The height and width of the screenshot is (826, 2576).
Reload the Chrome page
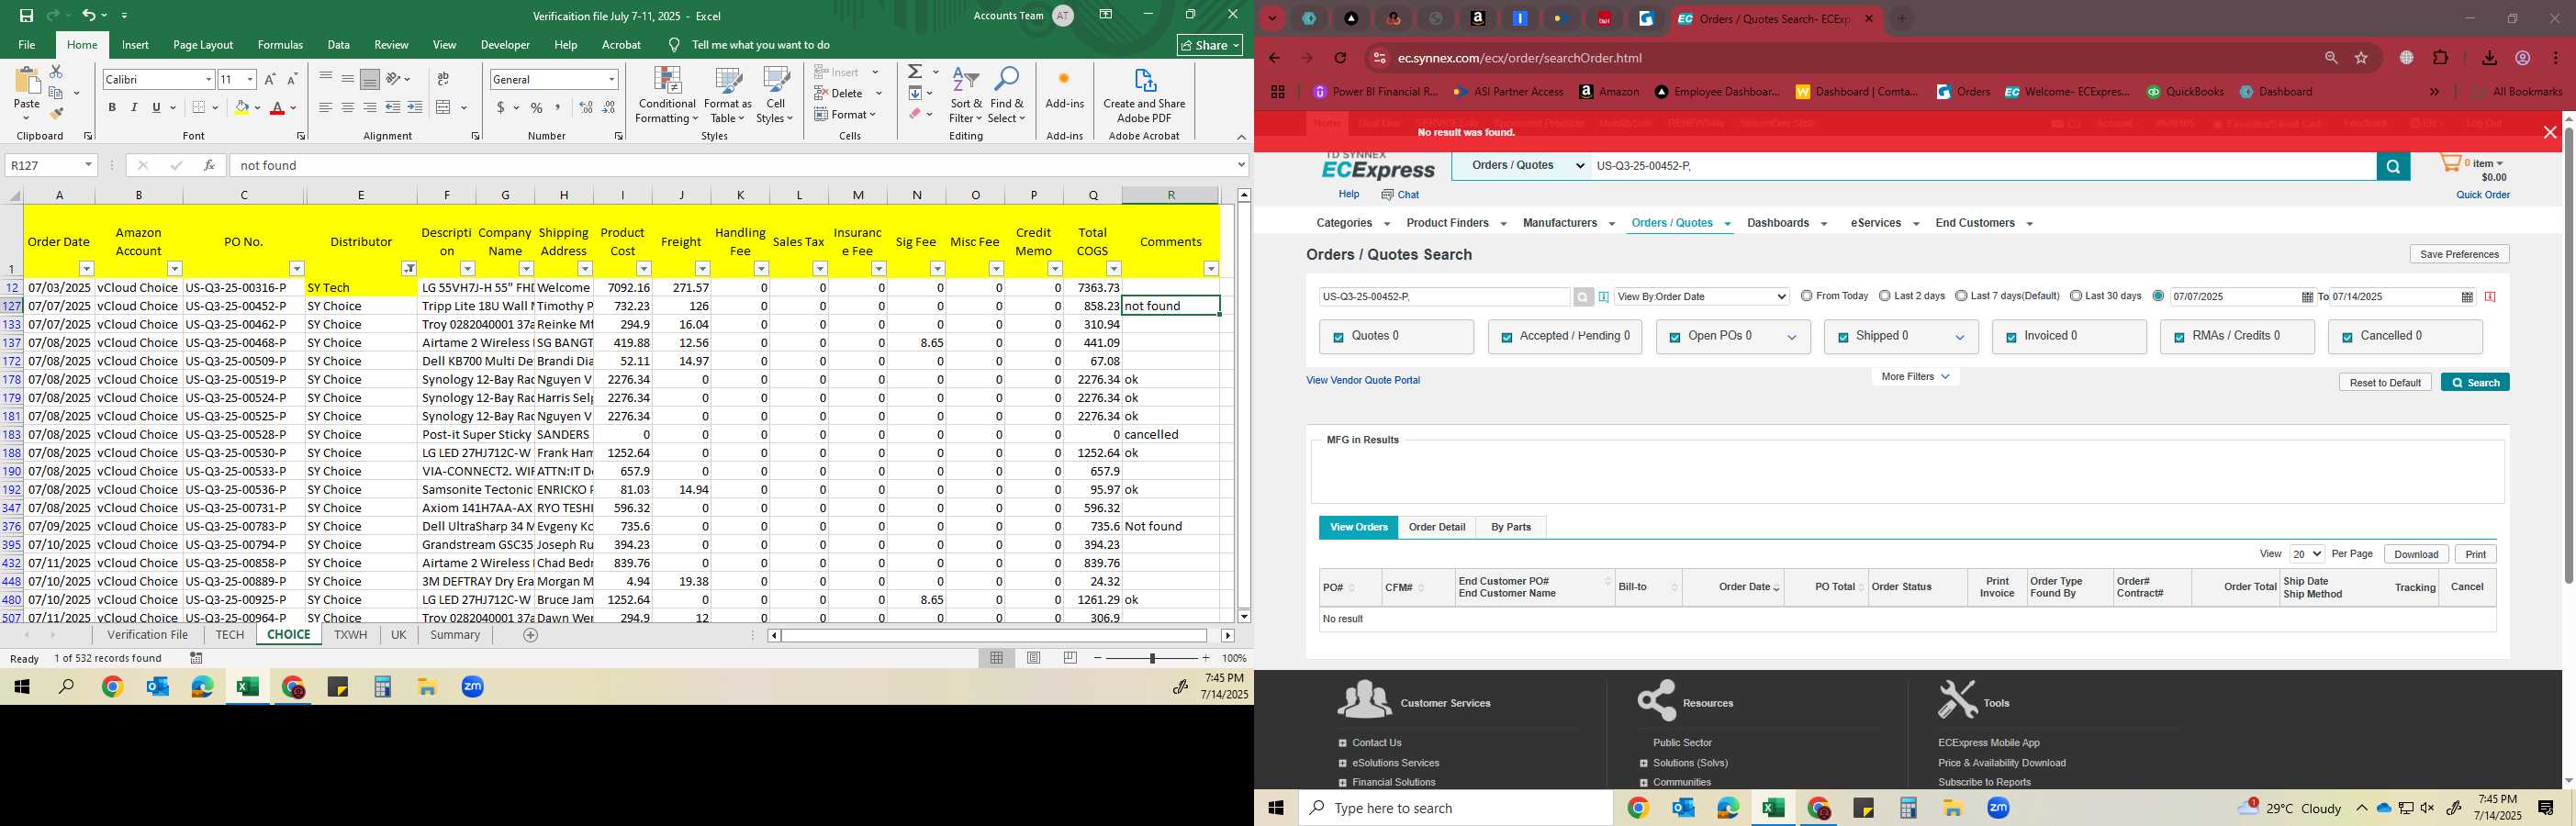(1340, 58)
